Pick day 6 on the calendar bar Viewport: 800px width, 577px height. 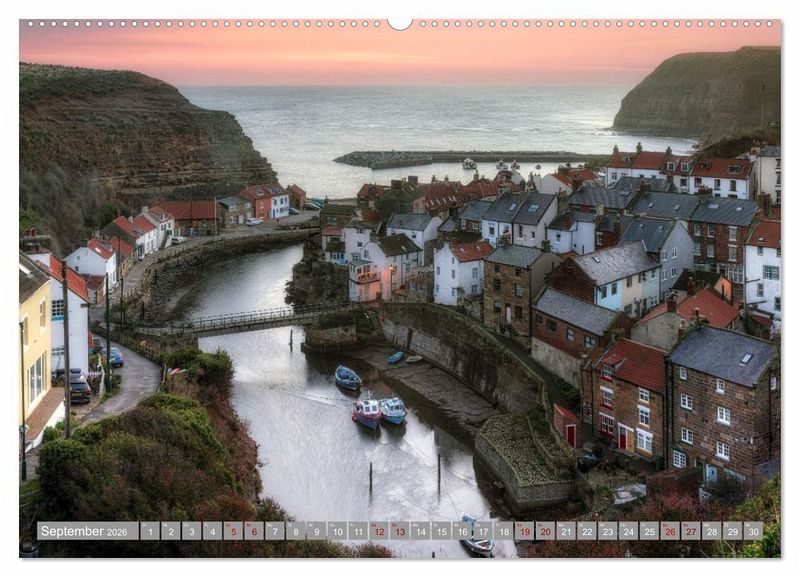coord(254,531)
